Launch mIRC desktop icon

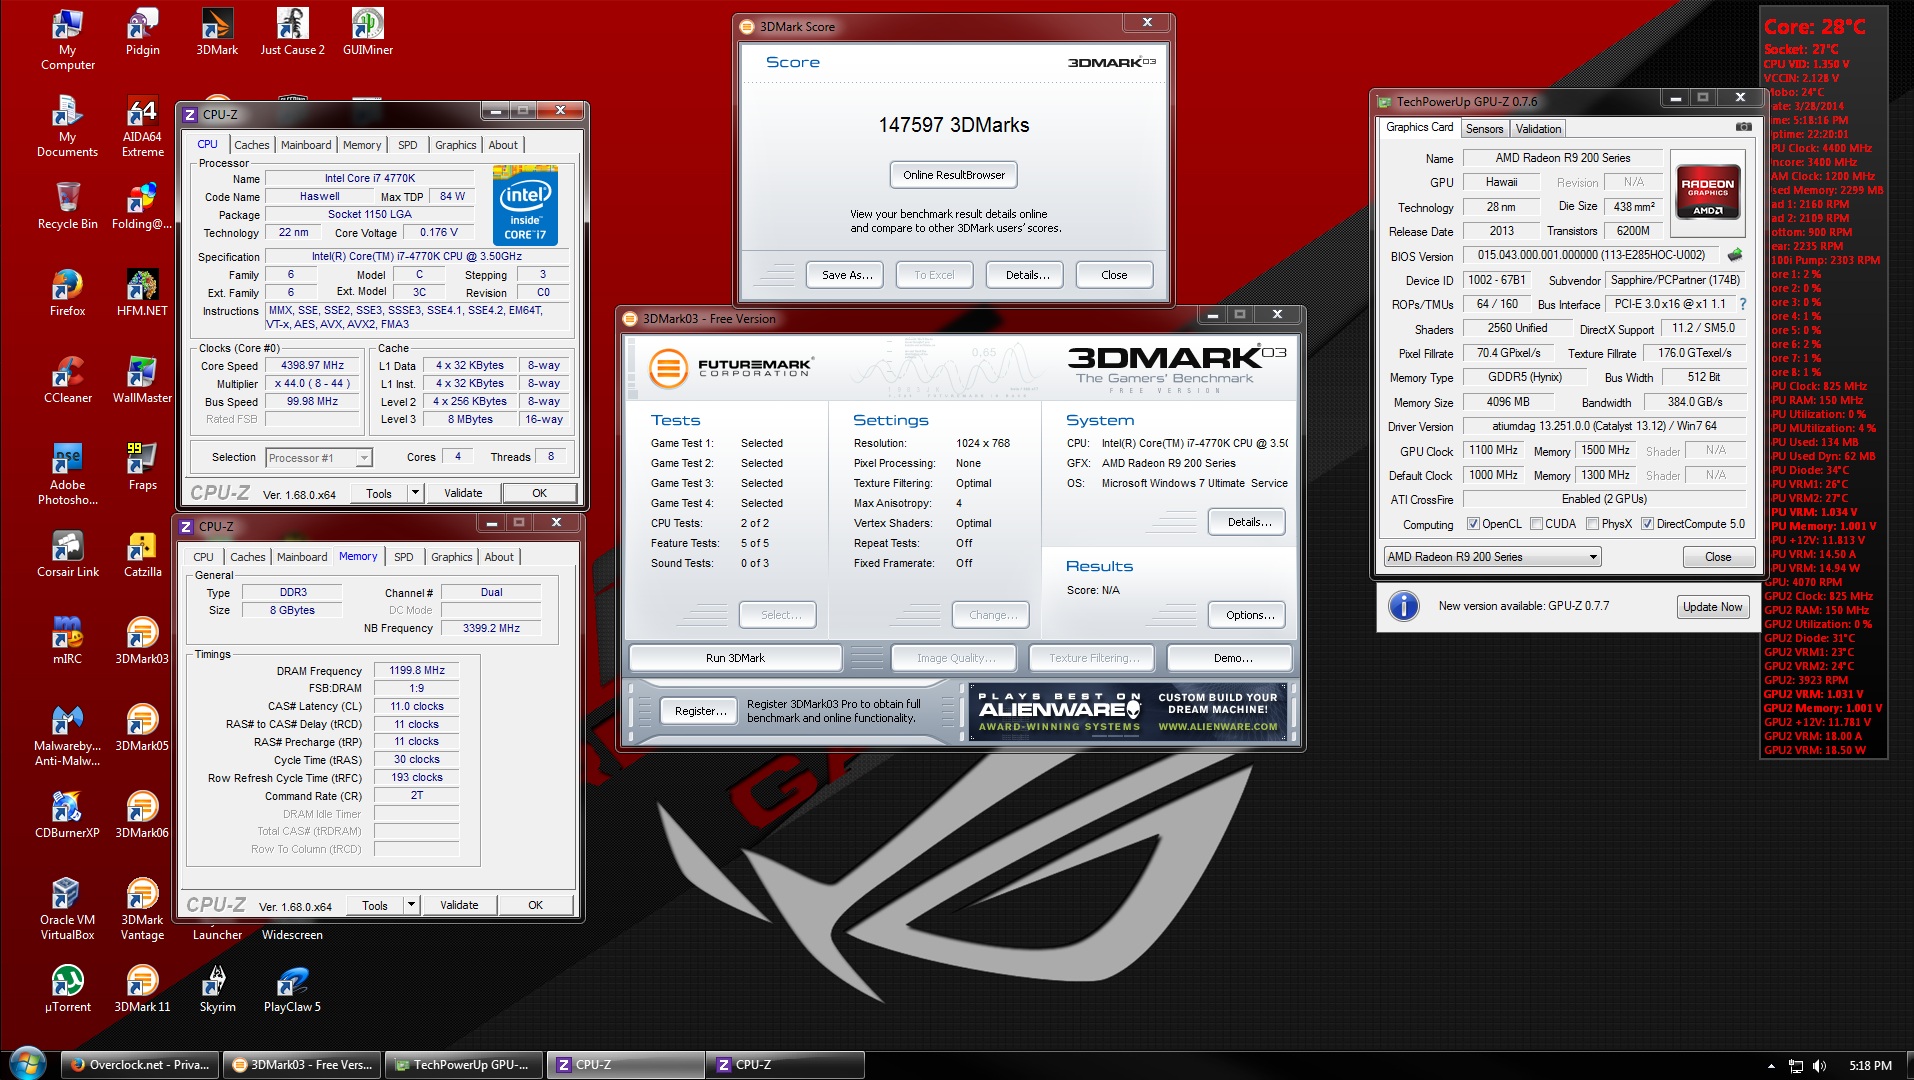[x=67, y=641]
